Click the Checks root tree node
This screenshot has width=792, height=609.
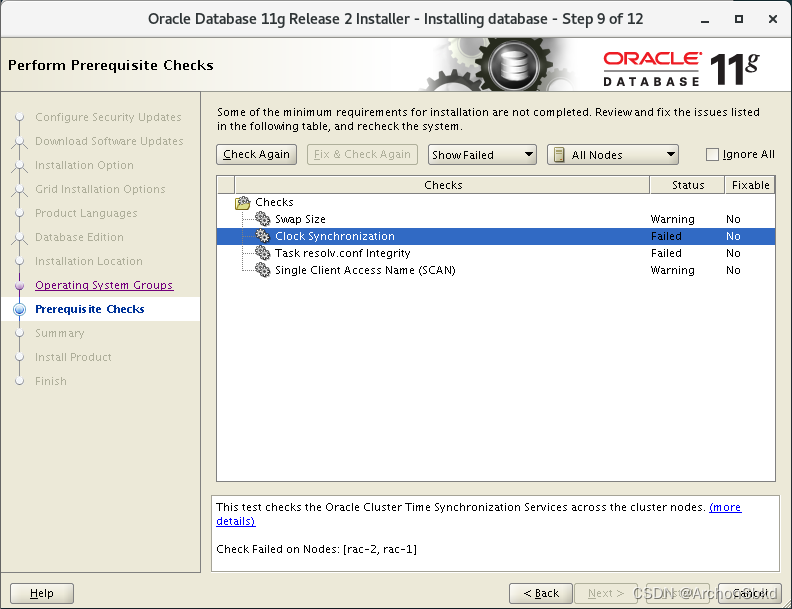274,202
